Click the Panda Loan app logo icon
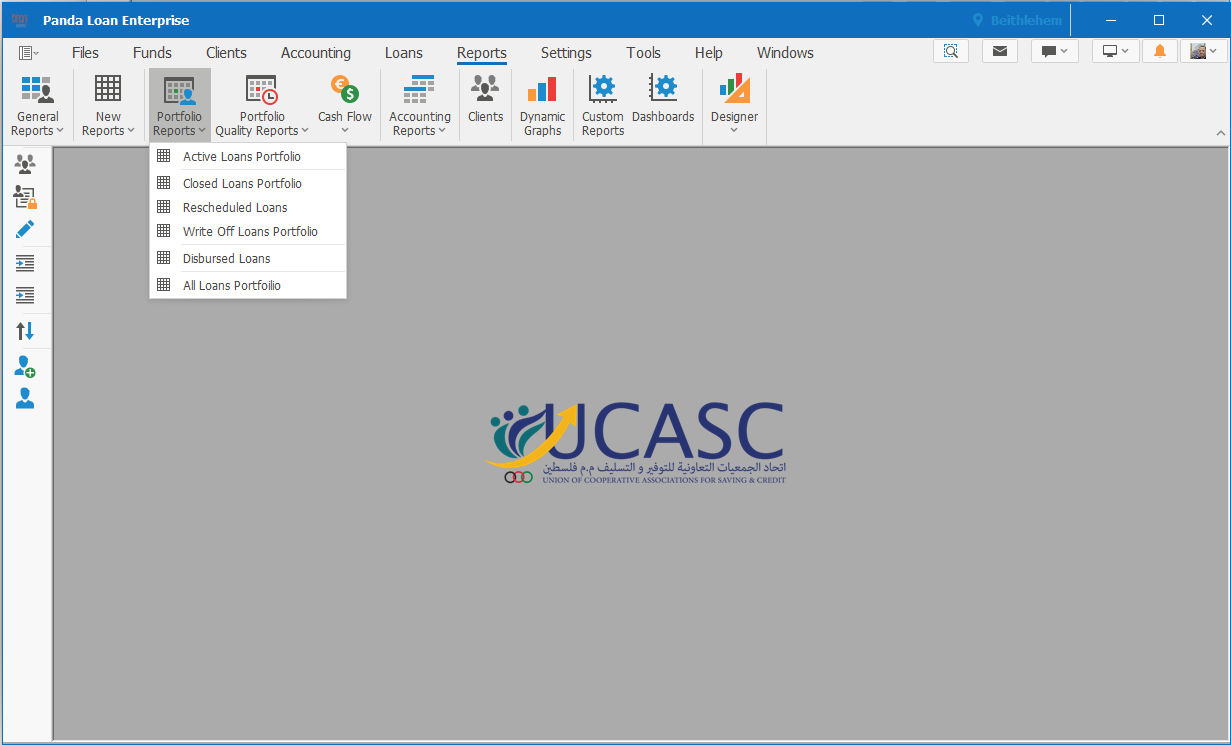Viewport: 1231px width, 745px height. [x=20, y=20]
